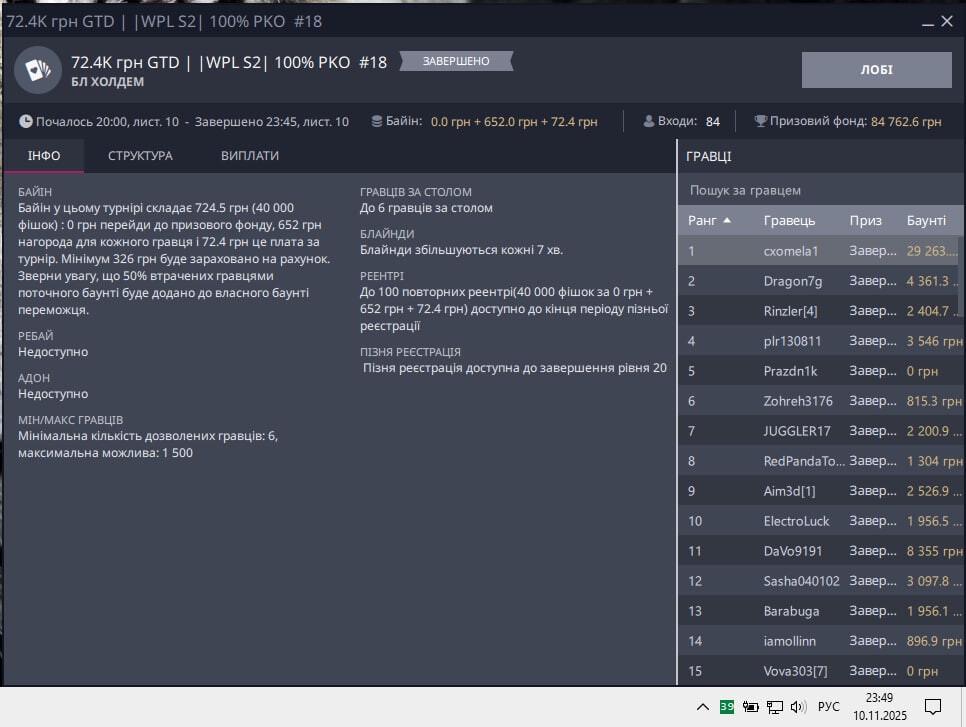Click the battery power tray icon
Viewport: 966px width, 727px height.
pos(751,706)
